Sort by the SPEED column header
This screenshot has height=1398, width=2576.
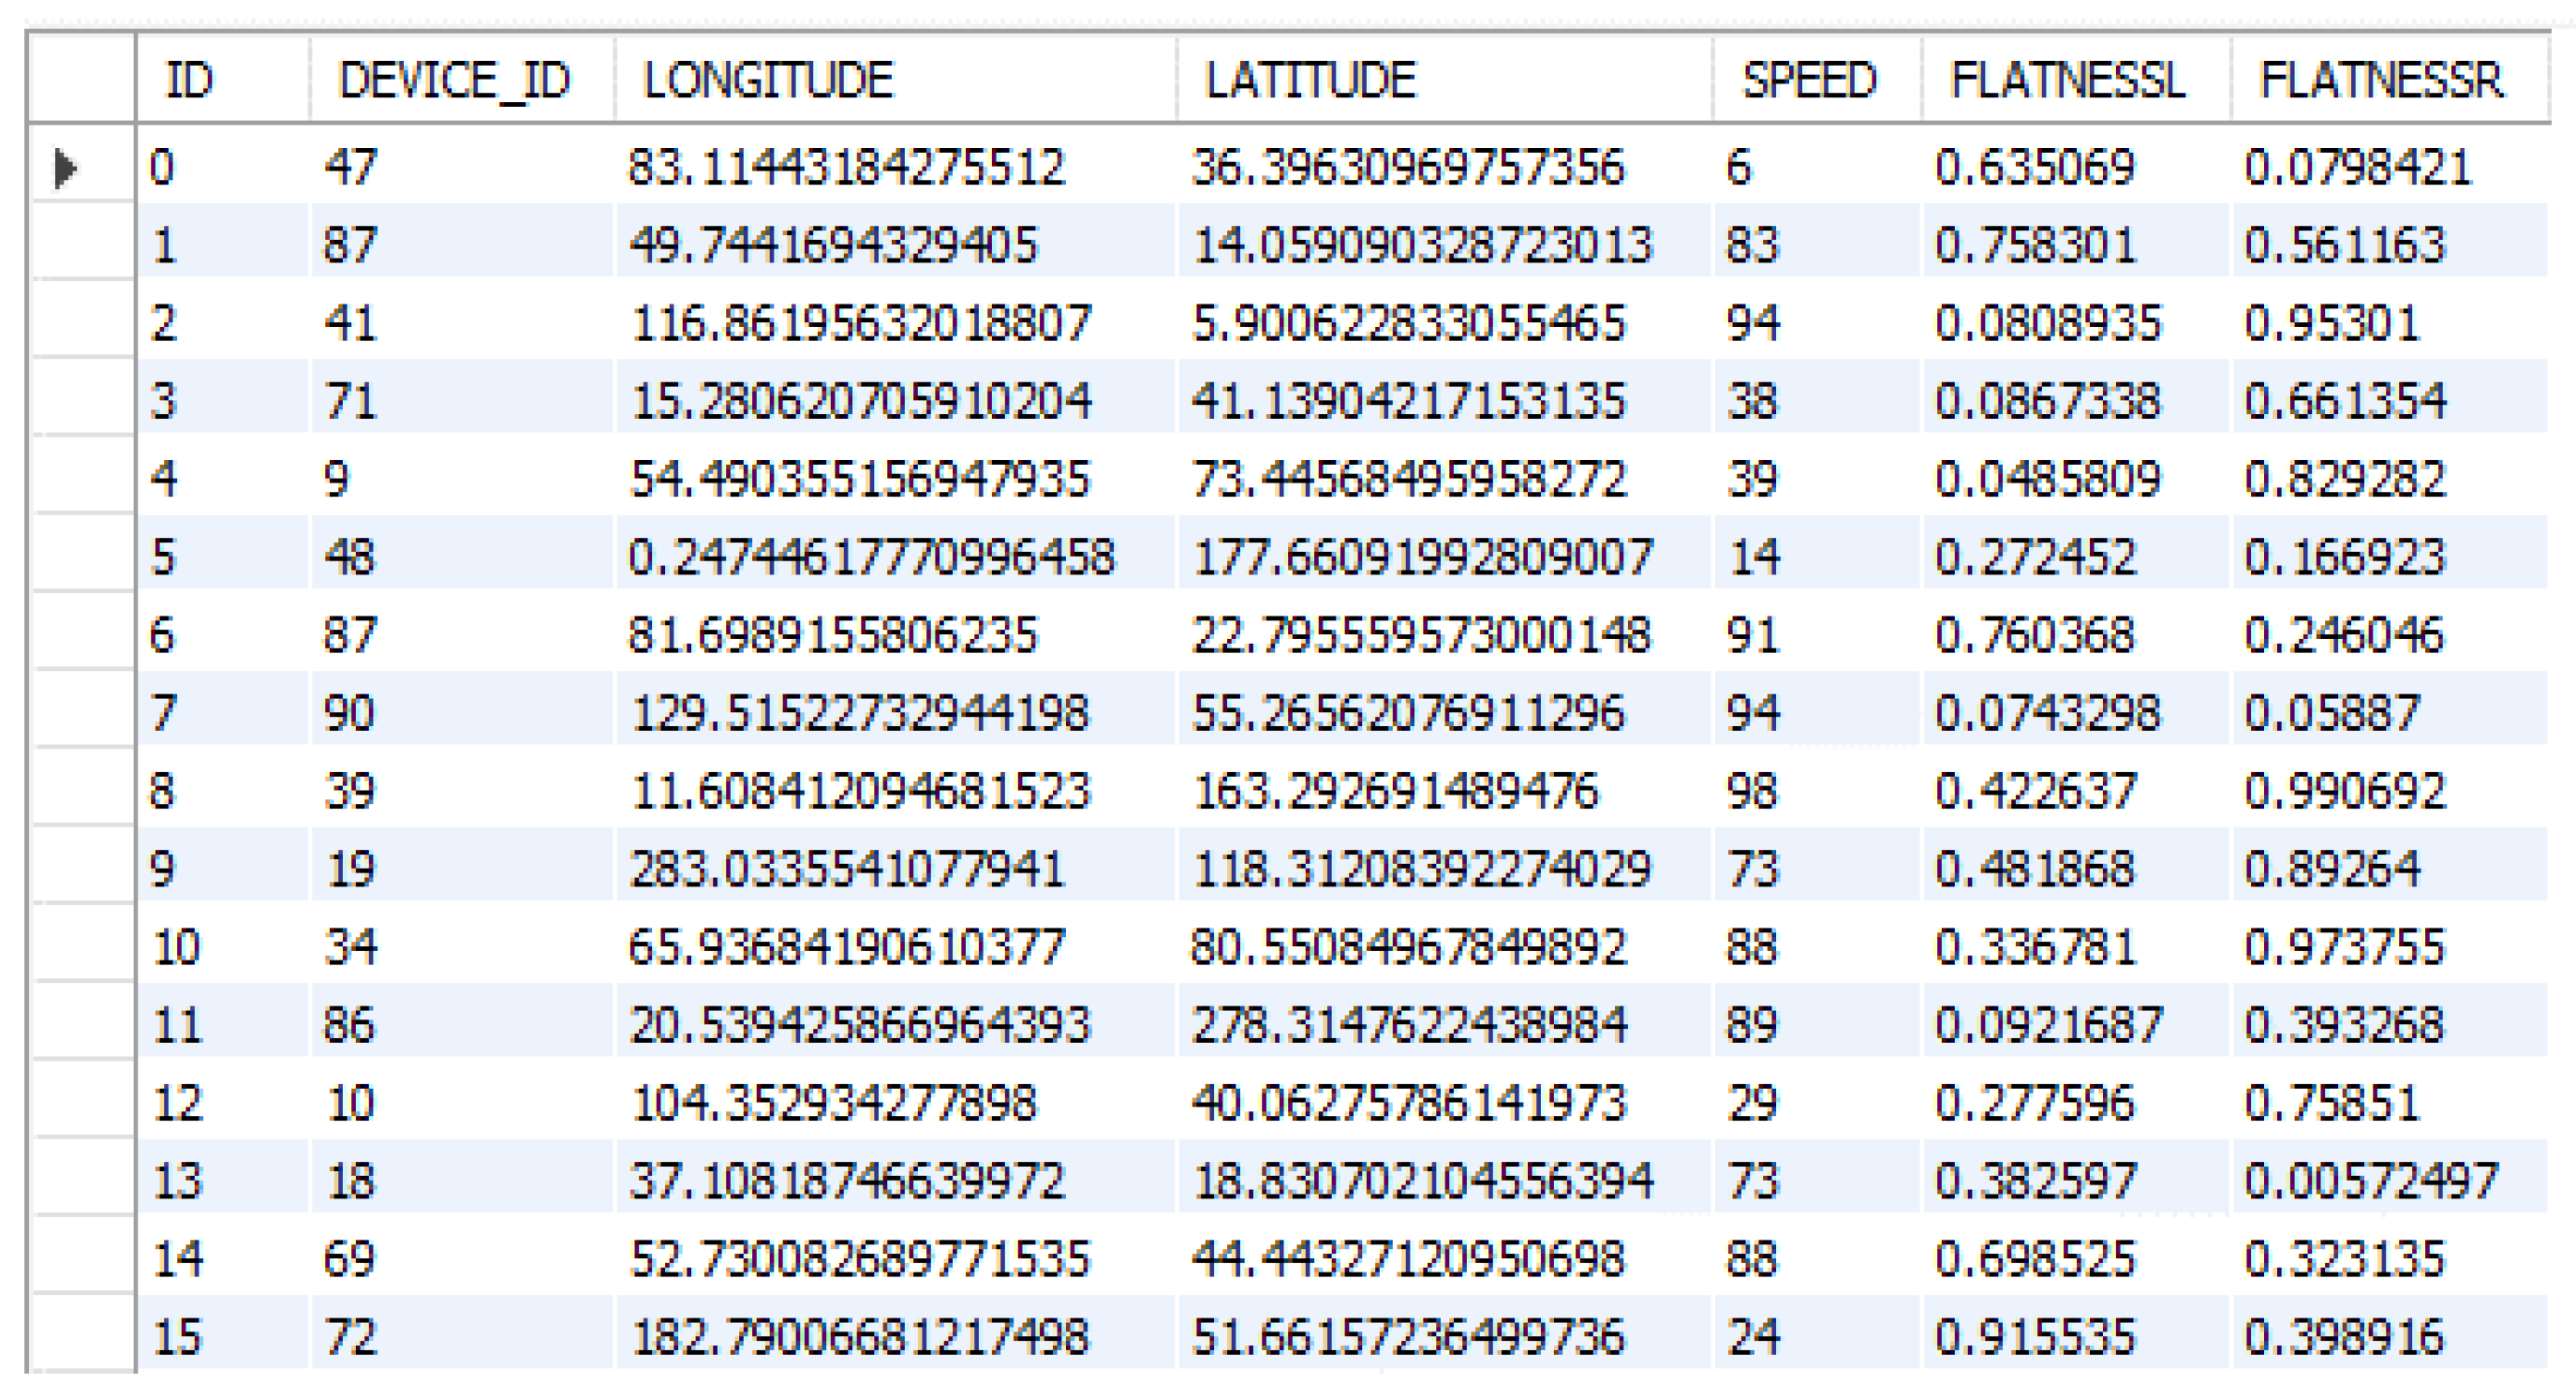tap(1809, 80)
